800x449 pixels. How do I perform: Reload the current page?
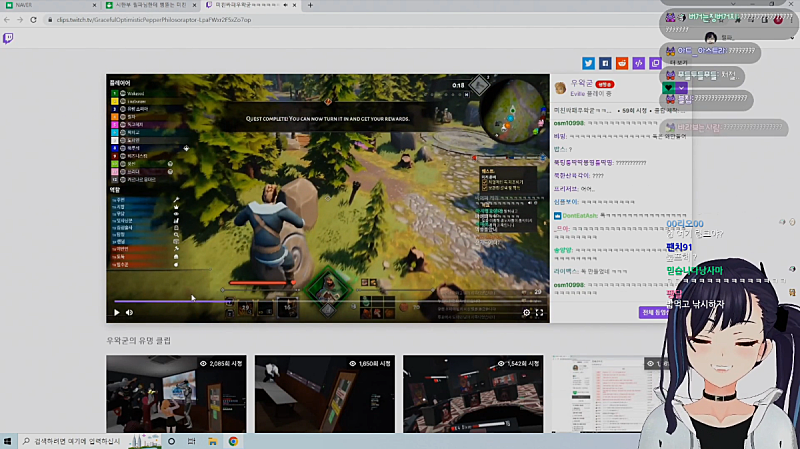34,20
